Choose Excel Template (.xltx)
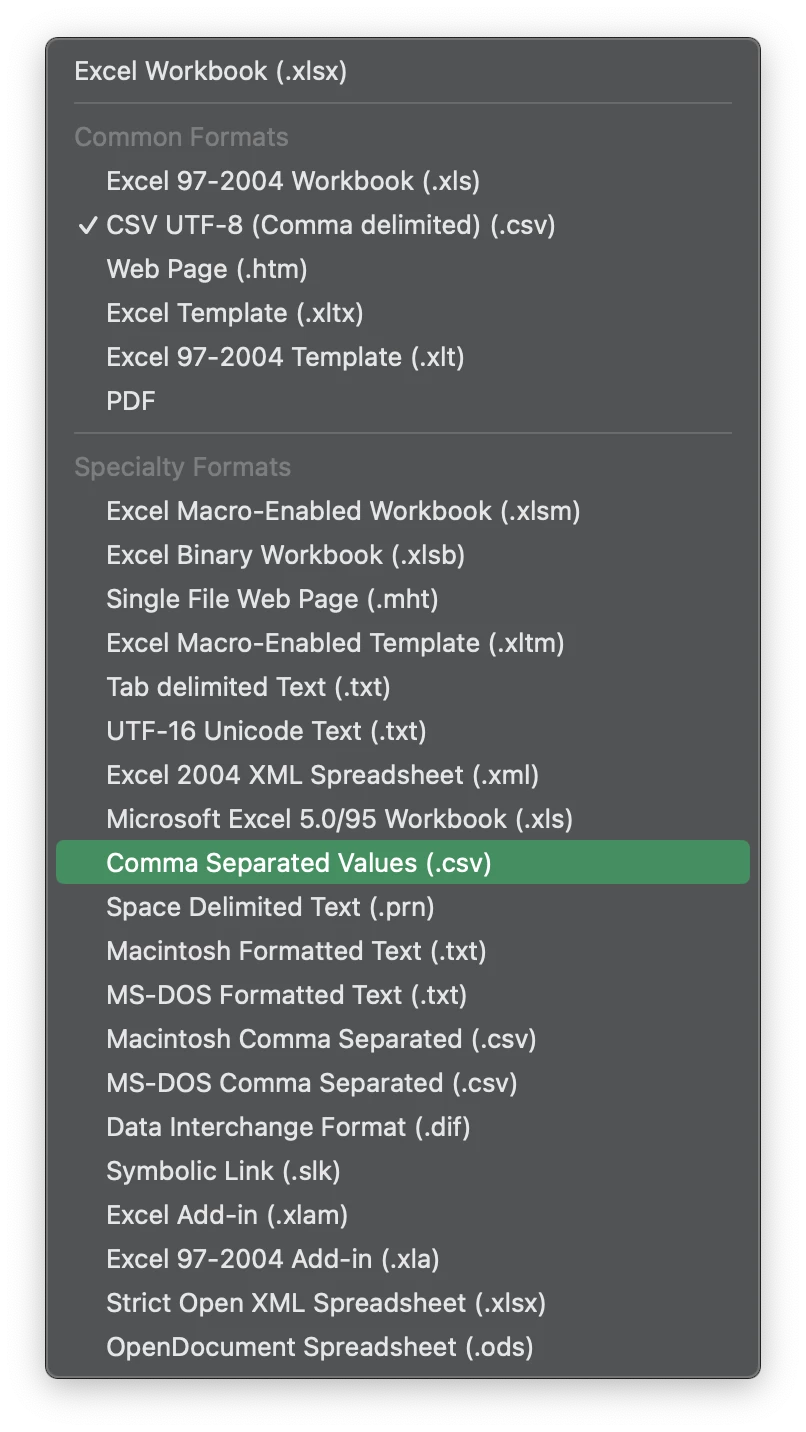The width and height of the screenshot is (806, 1432). point(403,313)
